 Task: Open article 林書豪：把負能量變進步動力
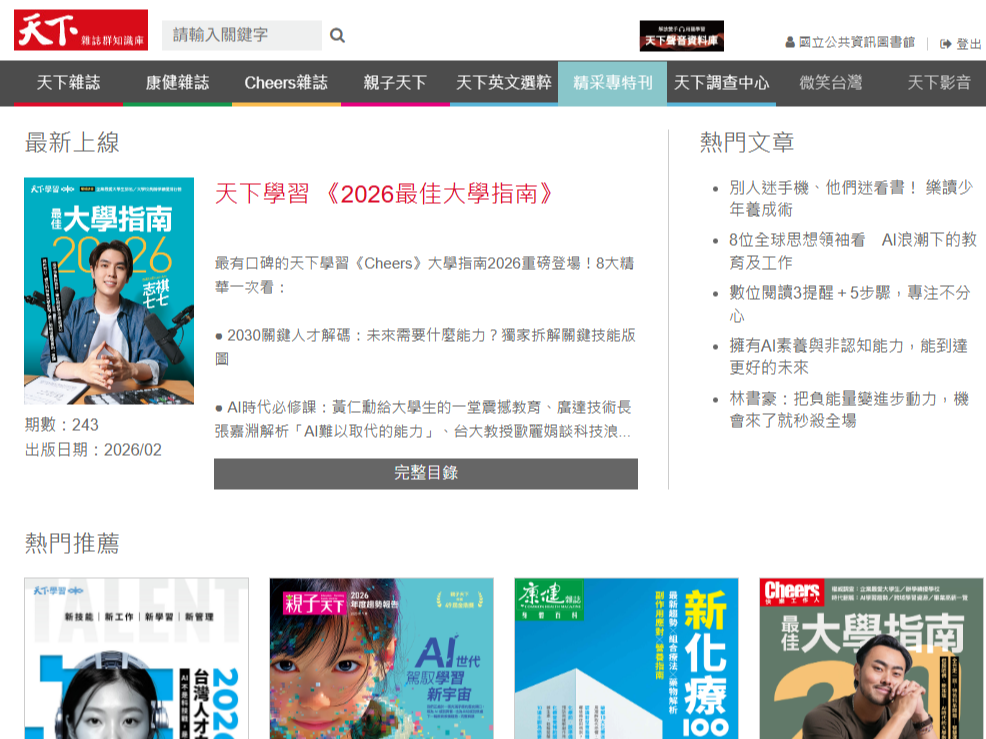(849, 409)
